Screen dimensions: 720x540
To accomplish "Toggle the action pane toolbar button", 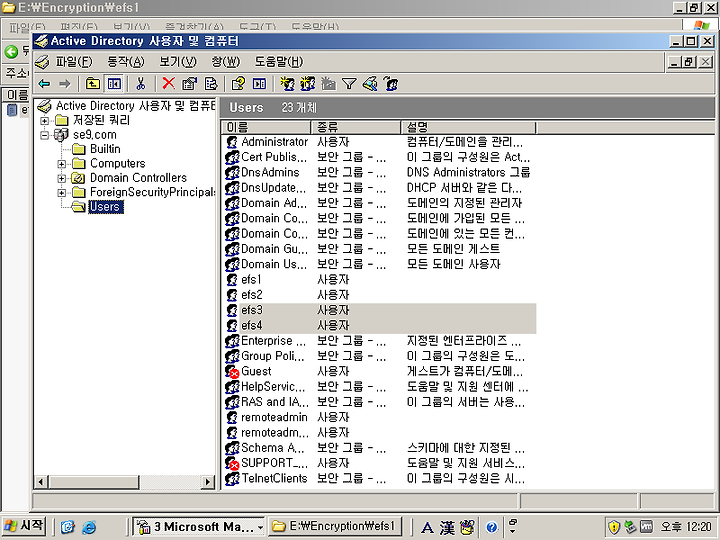I will (259, 84).
